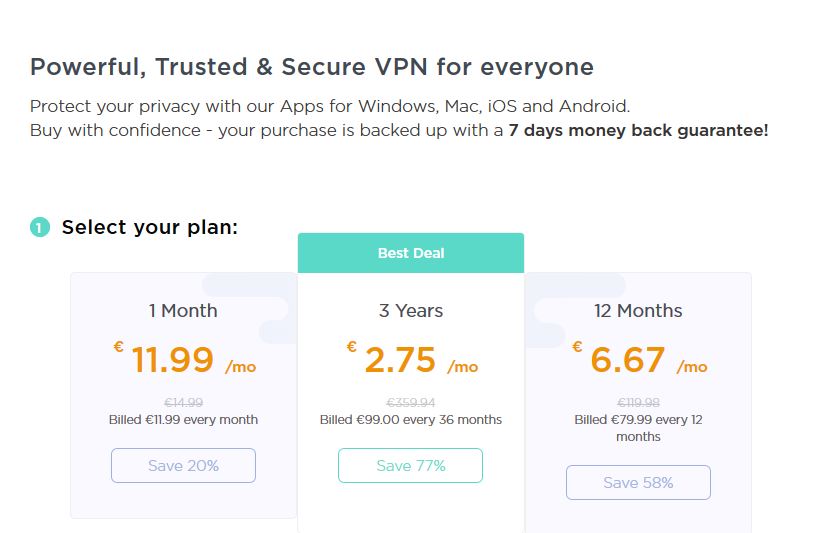The width and height of the screenshot is (820, 533).
Task: Click the €2.75 /mo price
Action: tap(412, 358)
